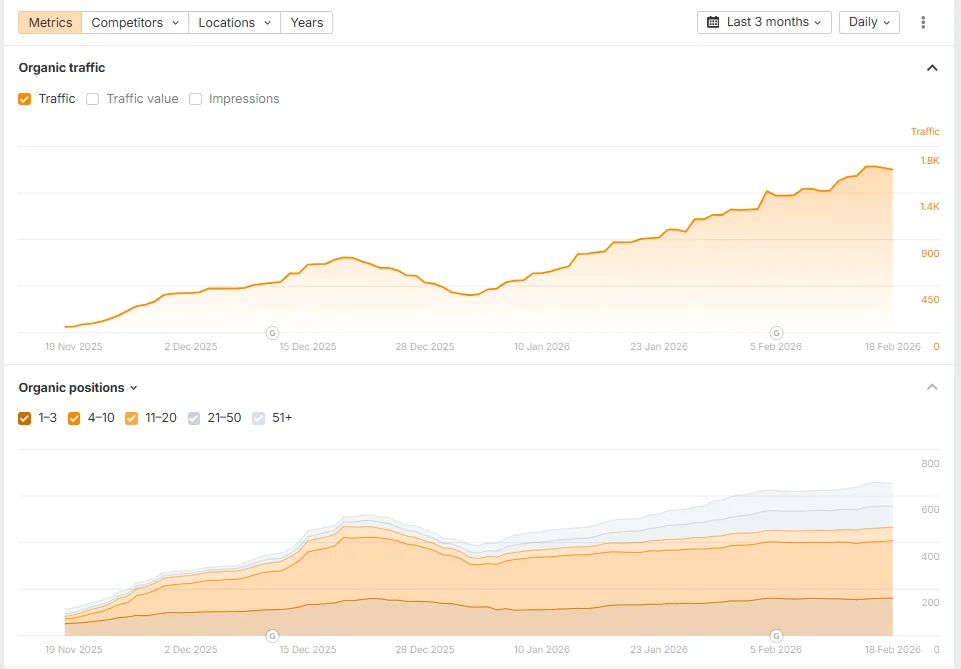Open the Last 3 months date range selector
The width and height of the screenshot is (961, 669).
pos(764,22)
